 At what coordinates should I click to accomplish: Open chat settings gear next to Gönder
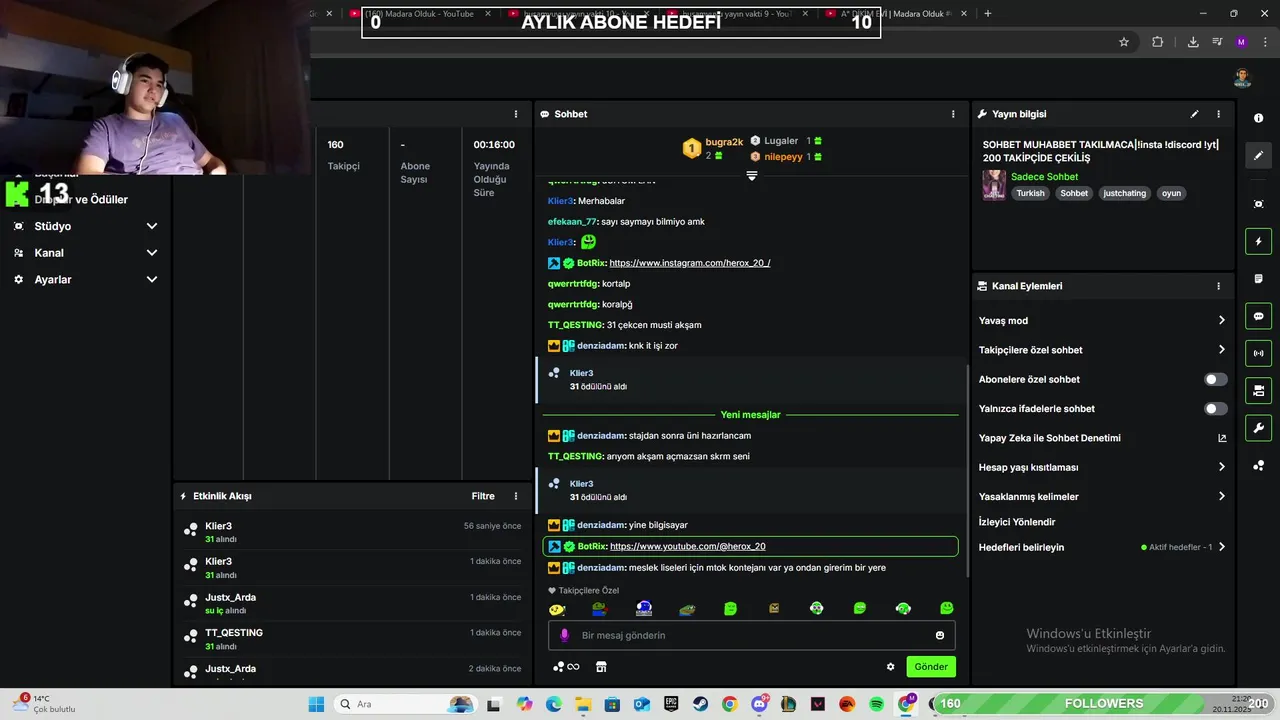(890, 667)
